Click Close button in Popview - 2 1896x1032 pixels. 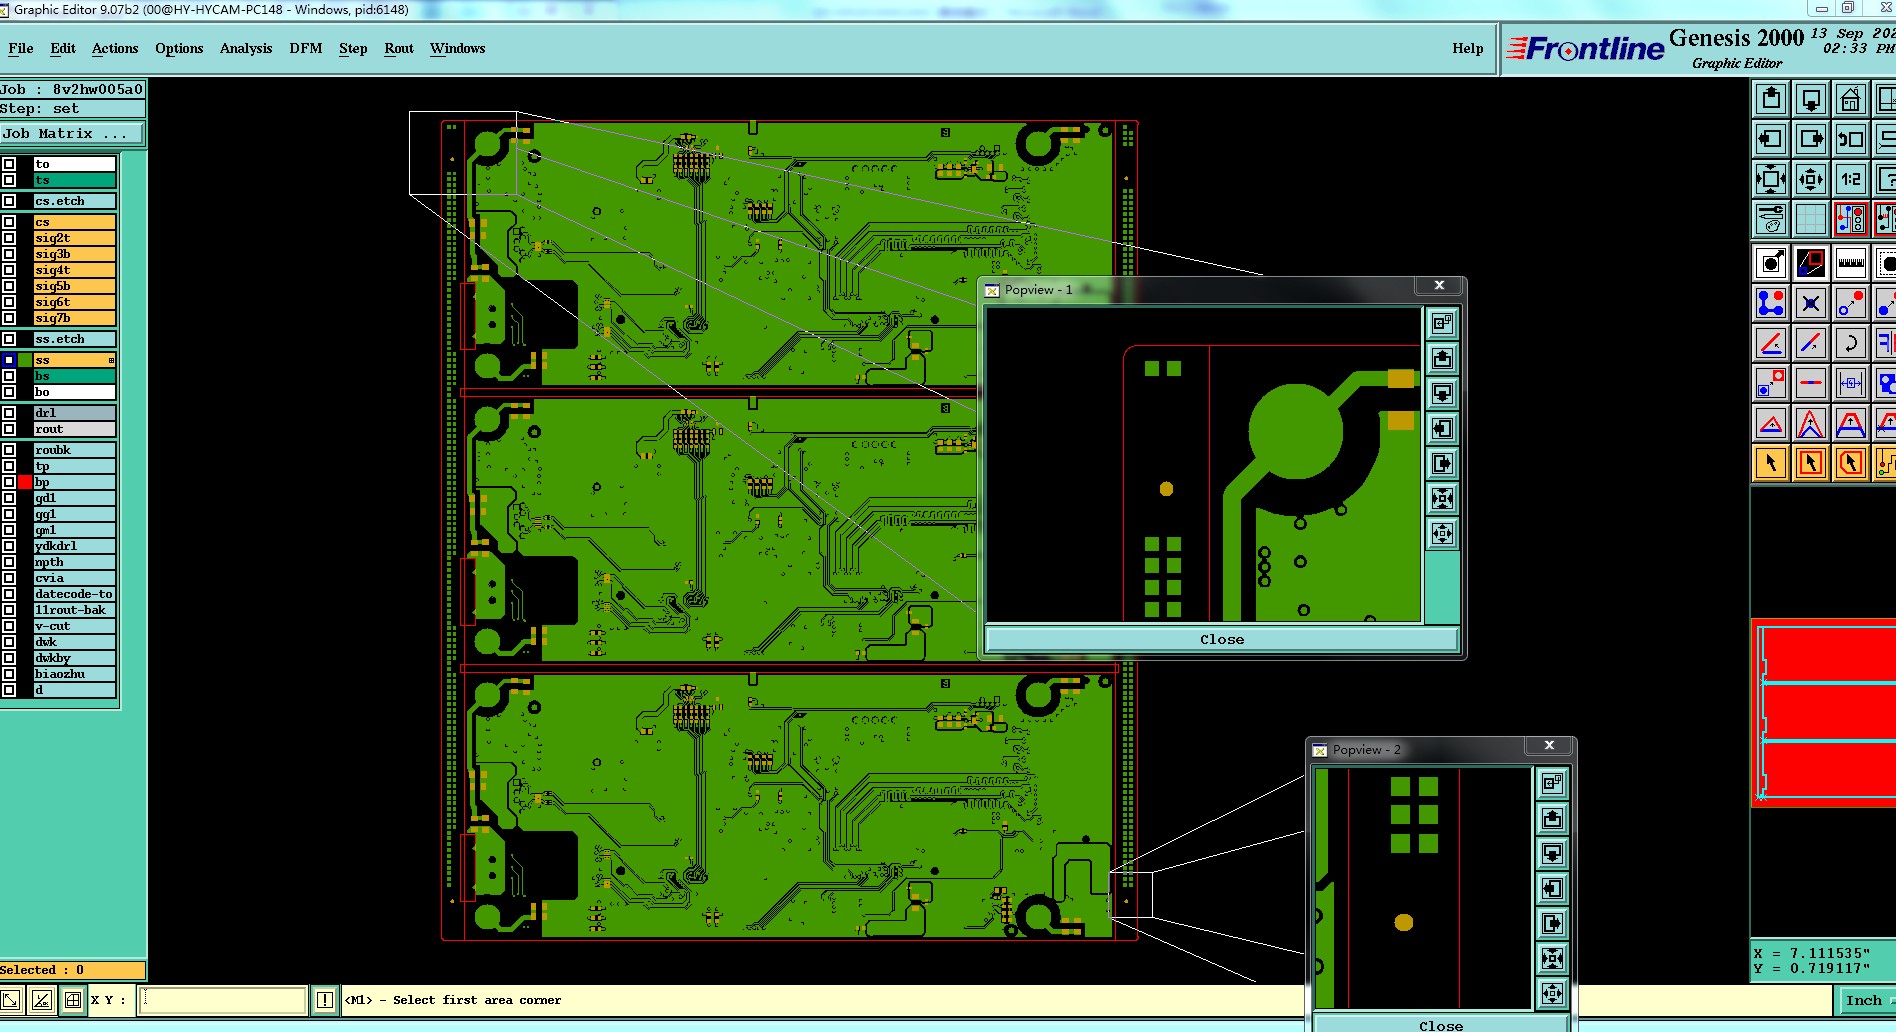coord(1440,1025)
